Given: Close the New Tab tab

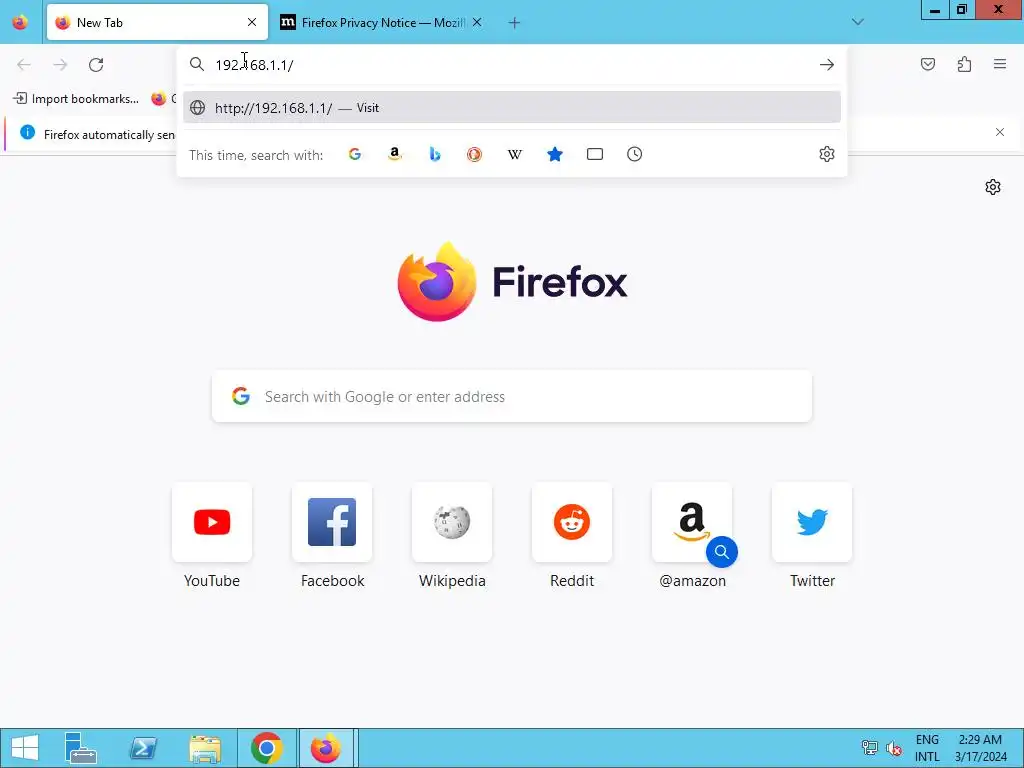Looking at the screenshot, I should tap(252, 22).
